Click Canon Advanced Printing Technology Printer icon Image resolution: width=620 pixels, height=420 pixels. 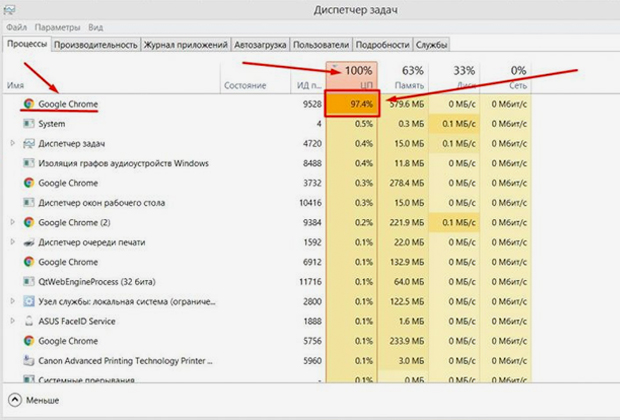point(28,360)
